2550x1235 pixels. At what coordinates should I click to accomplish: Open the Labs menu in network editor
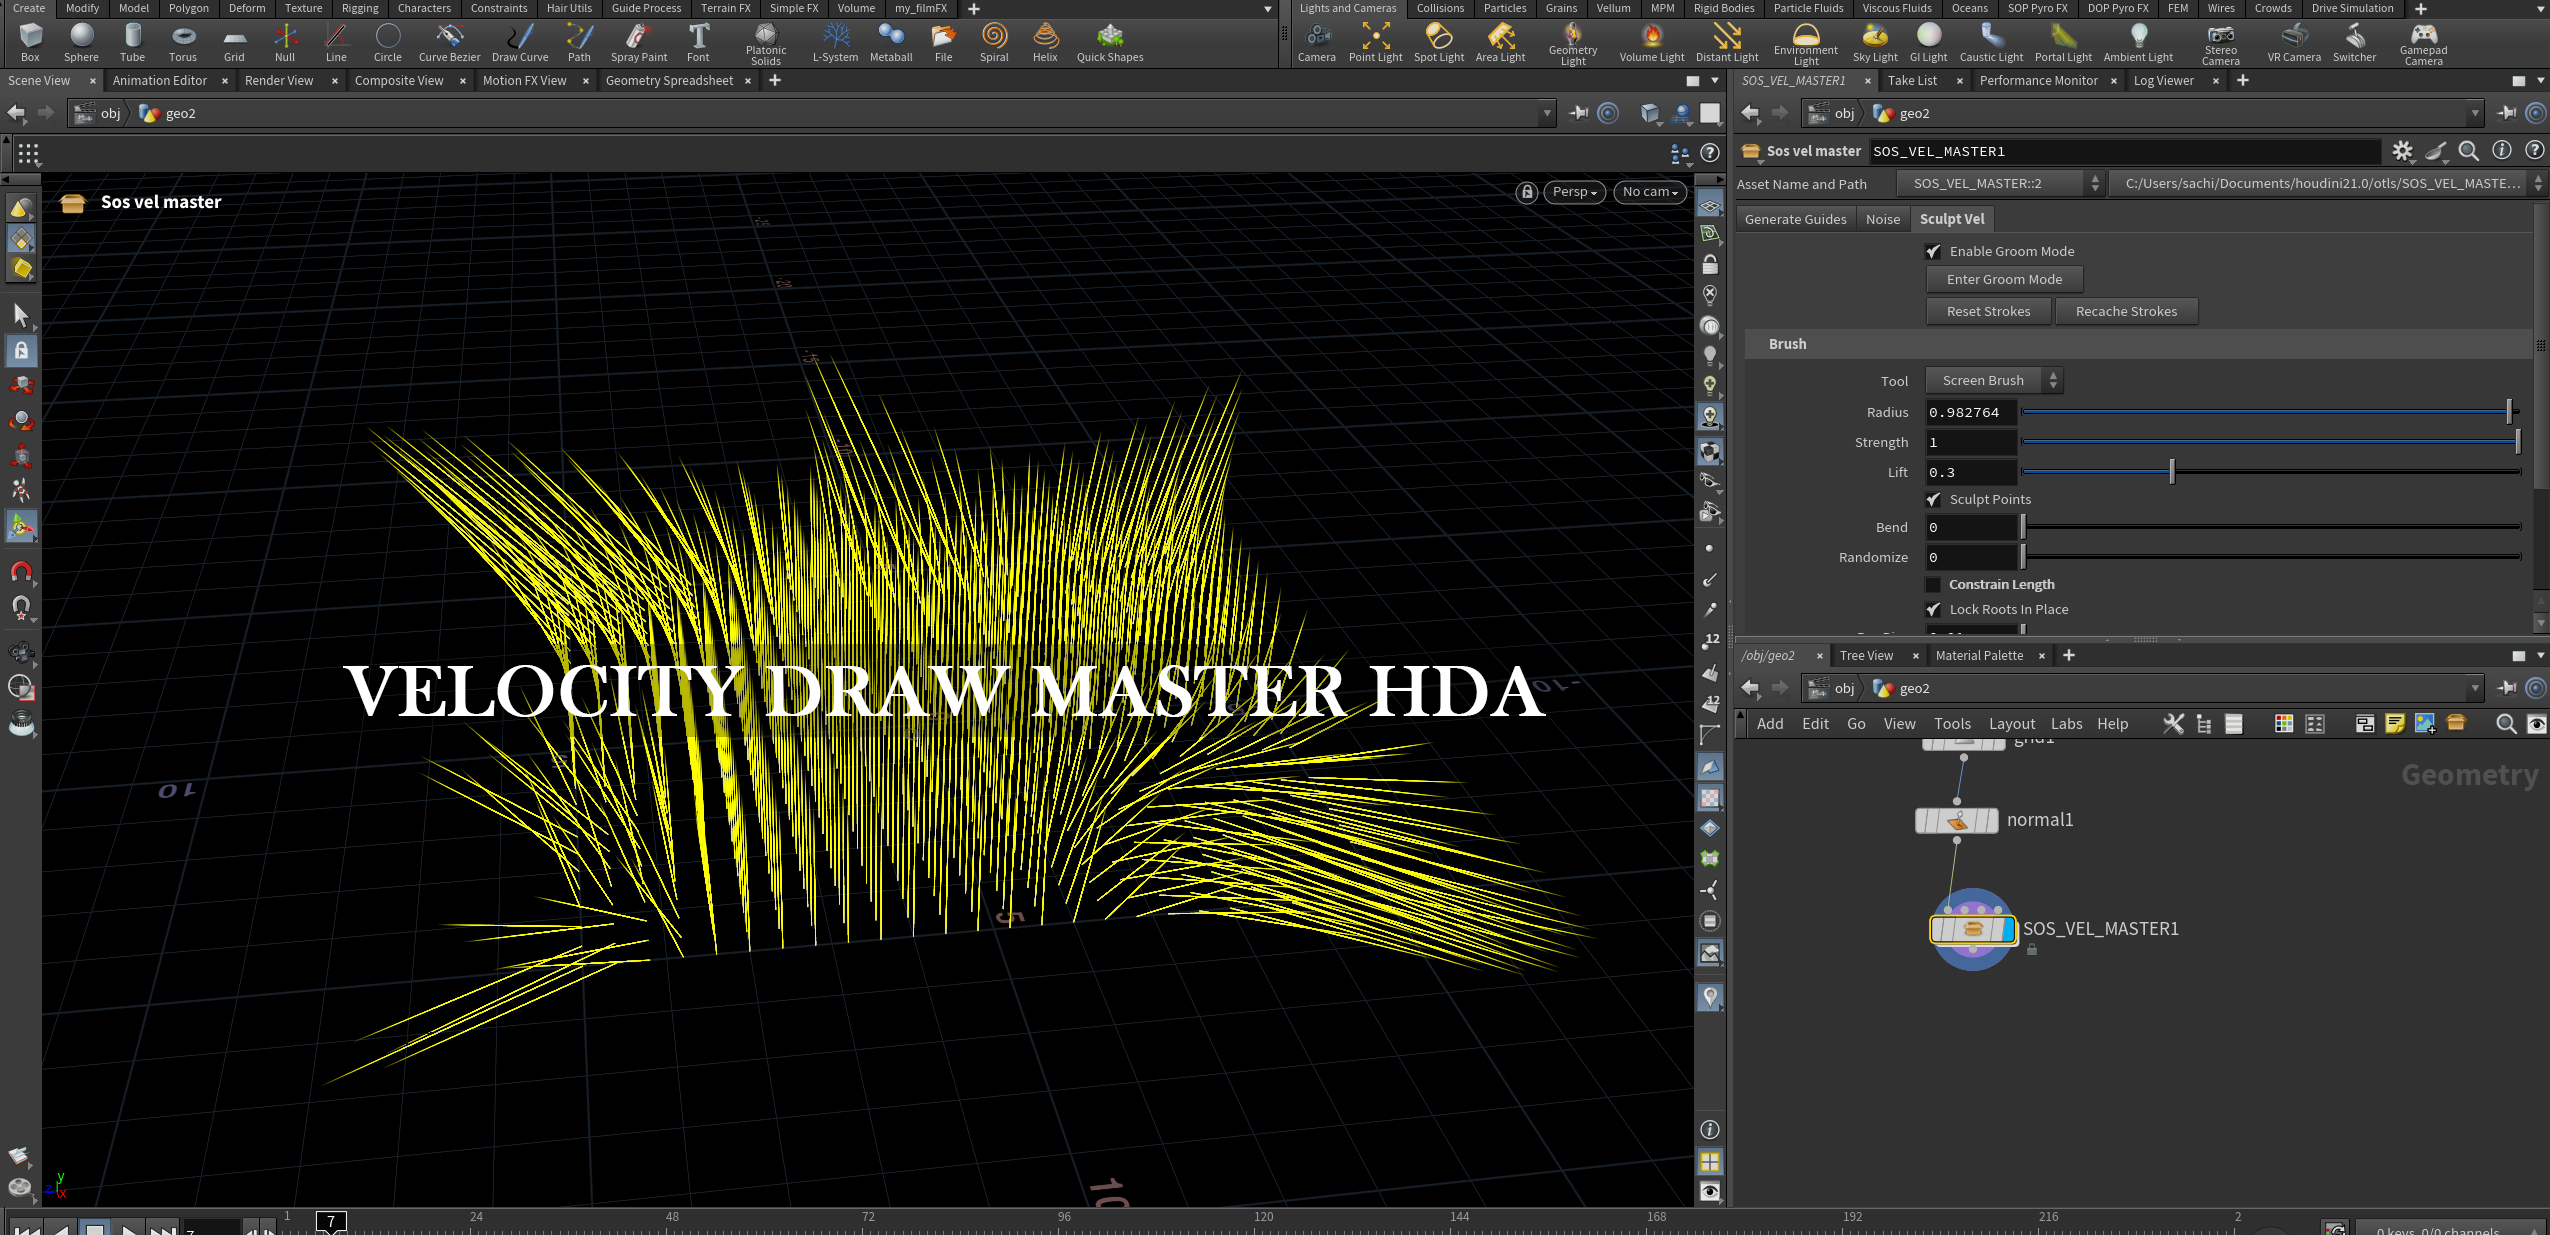(x=2066, y=724)
